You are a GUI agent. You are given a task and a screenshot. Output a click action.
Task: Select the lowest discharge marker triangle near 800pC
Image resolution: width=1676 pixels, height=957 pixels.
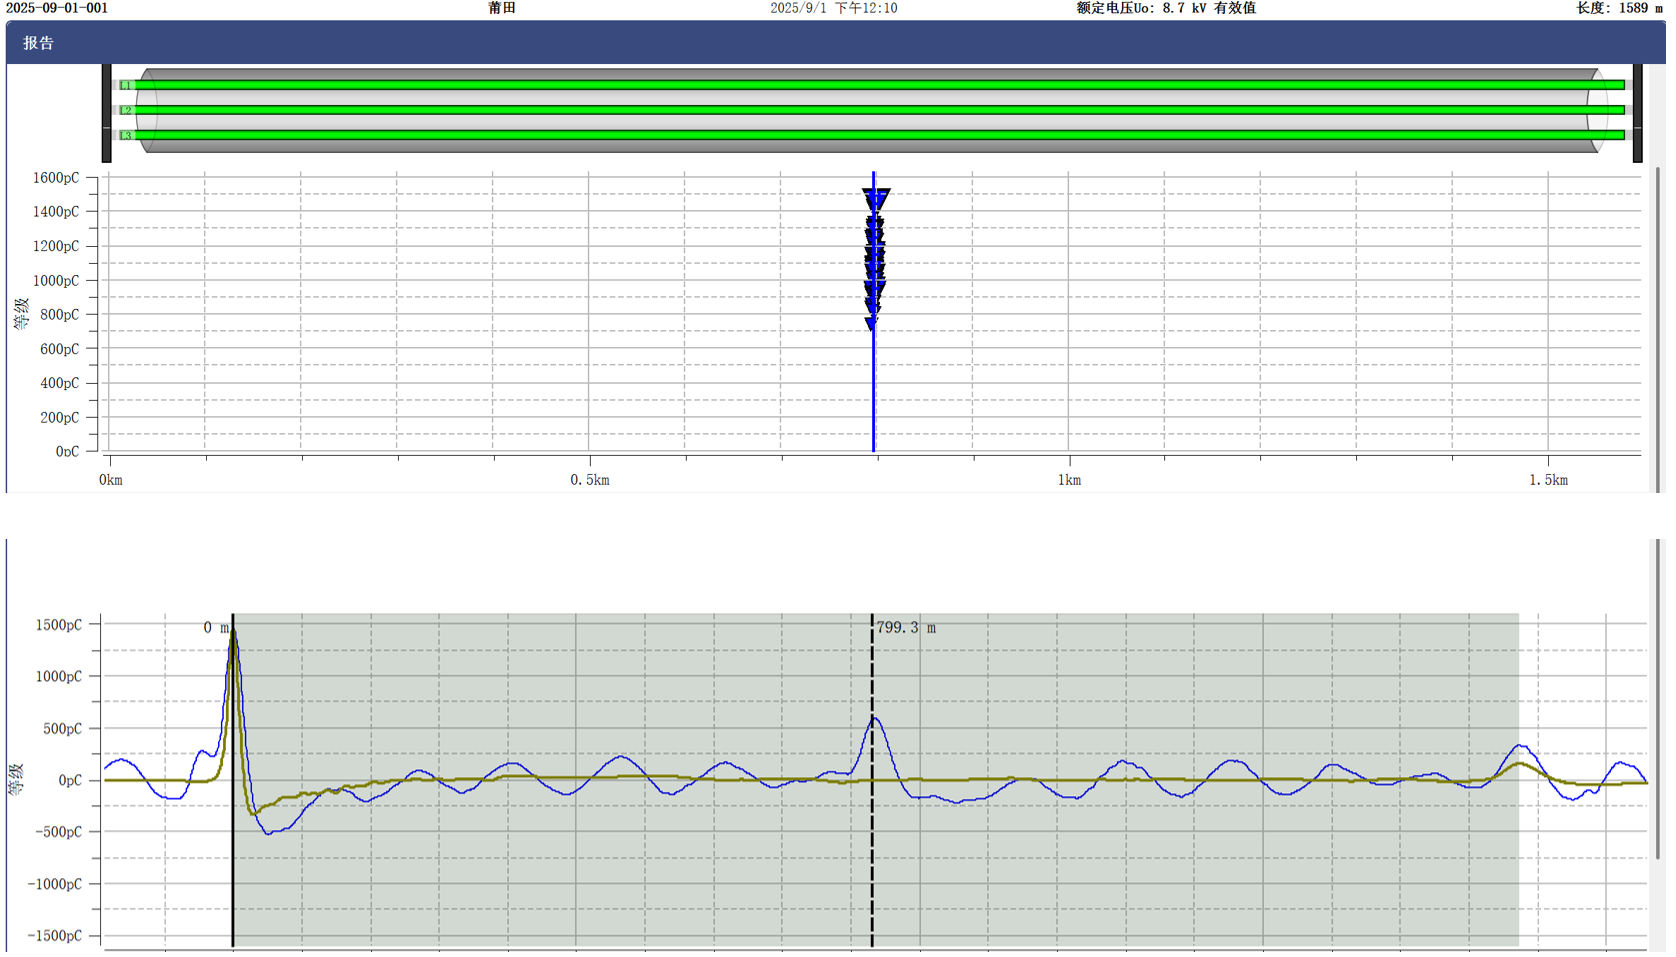click(872, 323)
